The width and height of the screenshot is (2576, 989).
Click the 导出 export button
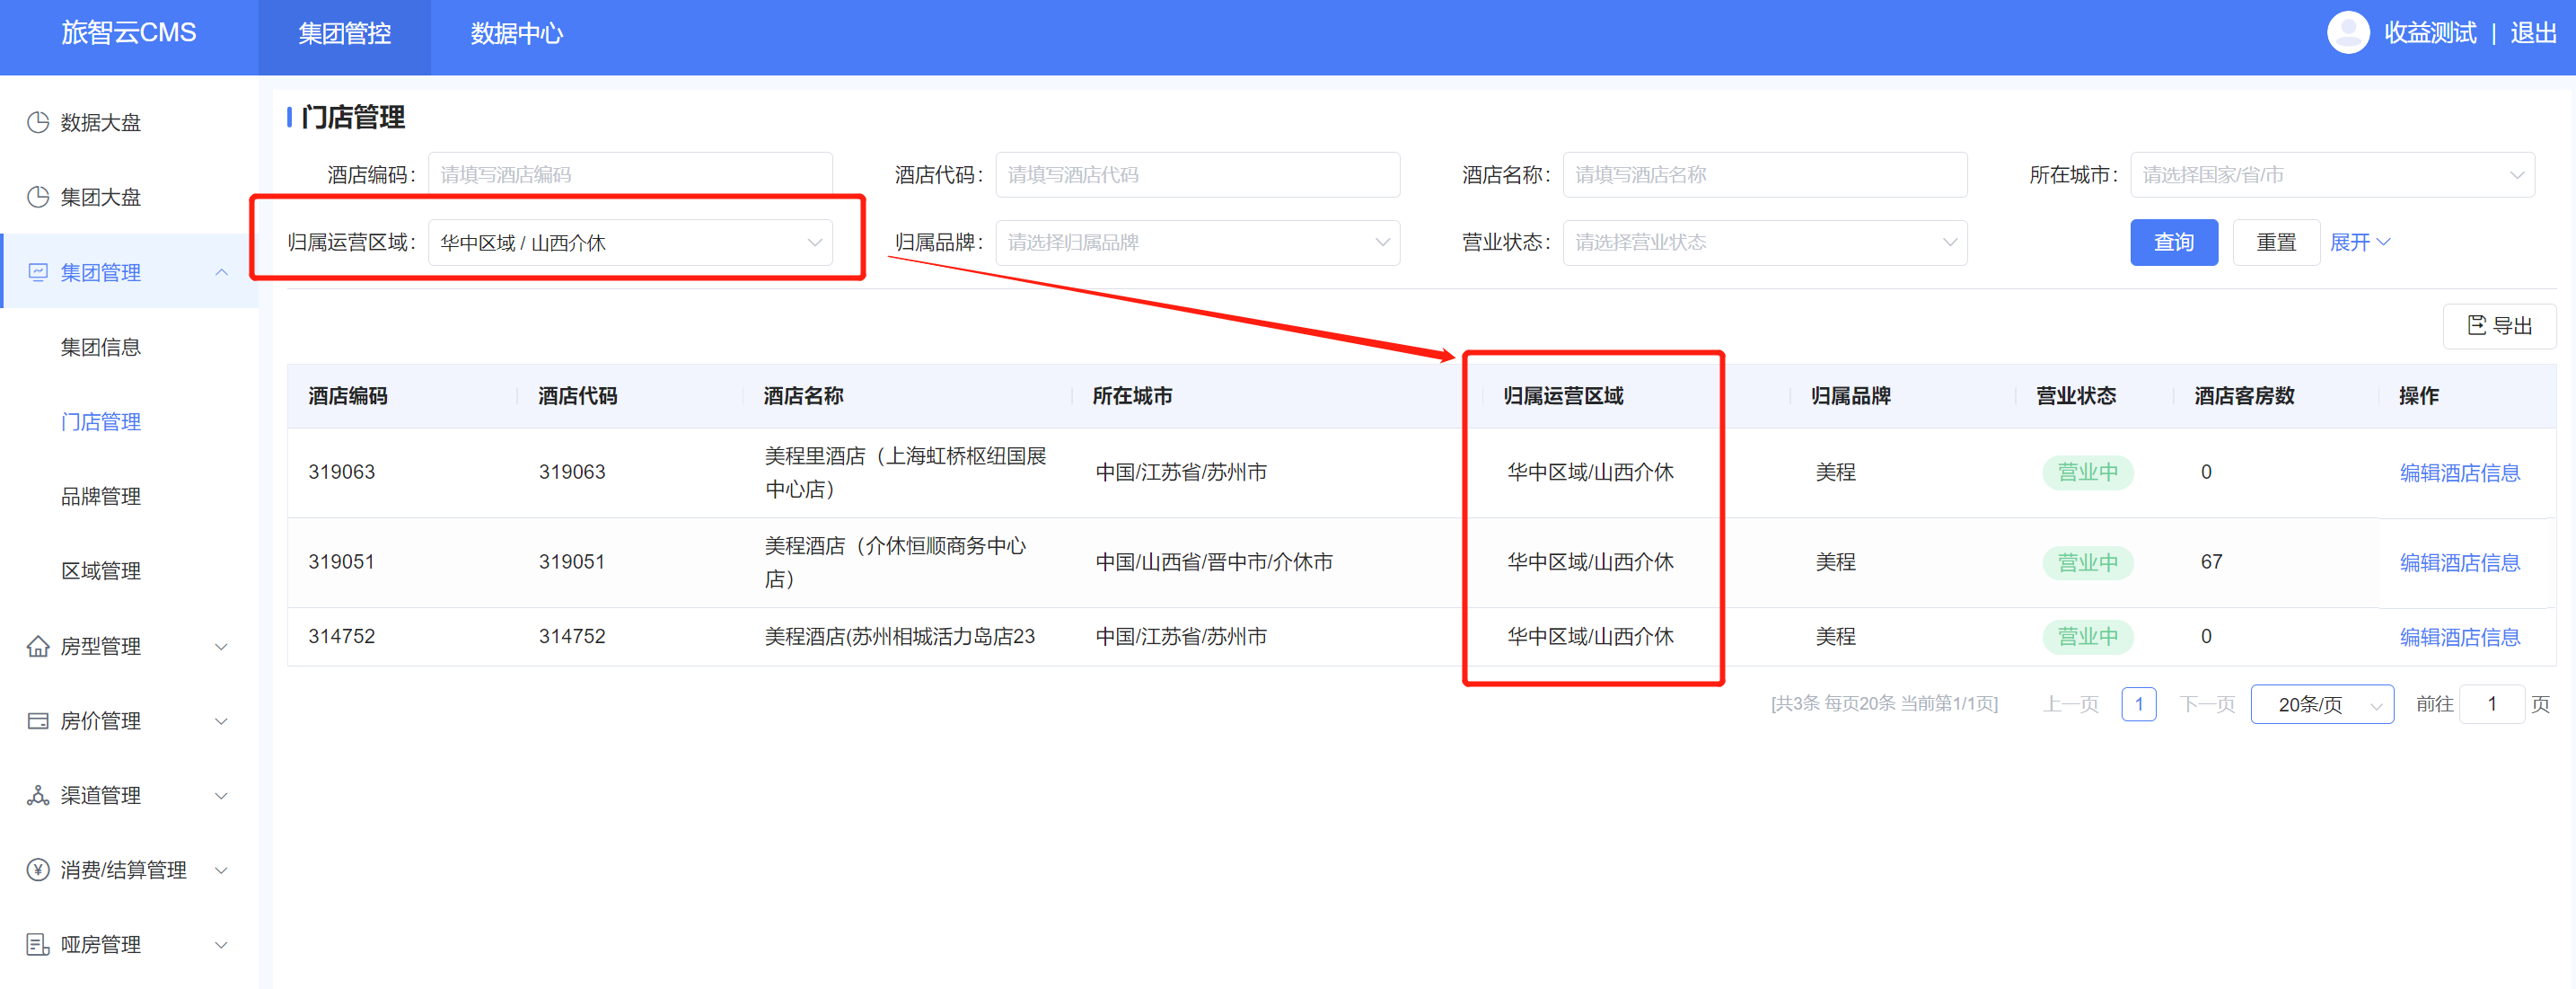pyautogui.click(x=2499, y=325)
